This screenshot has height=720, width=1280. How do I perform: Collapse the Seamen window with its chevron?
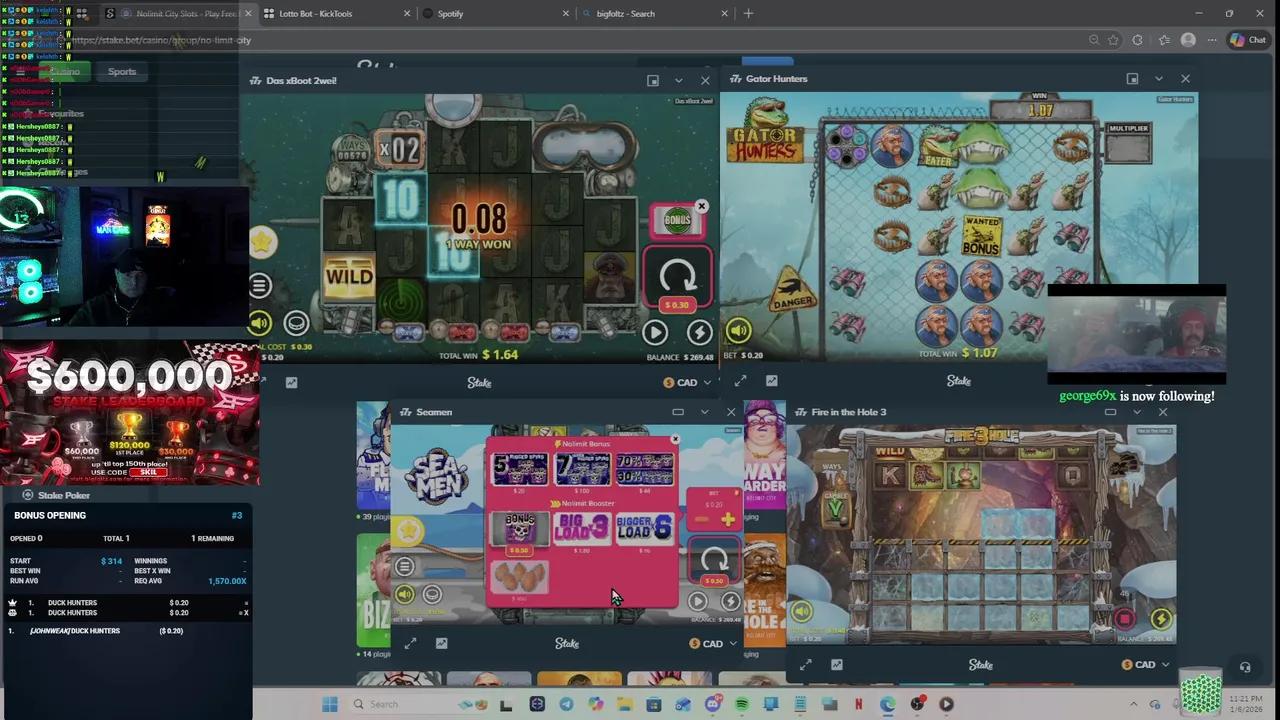704,411
